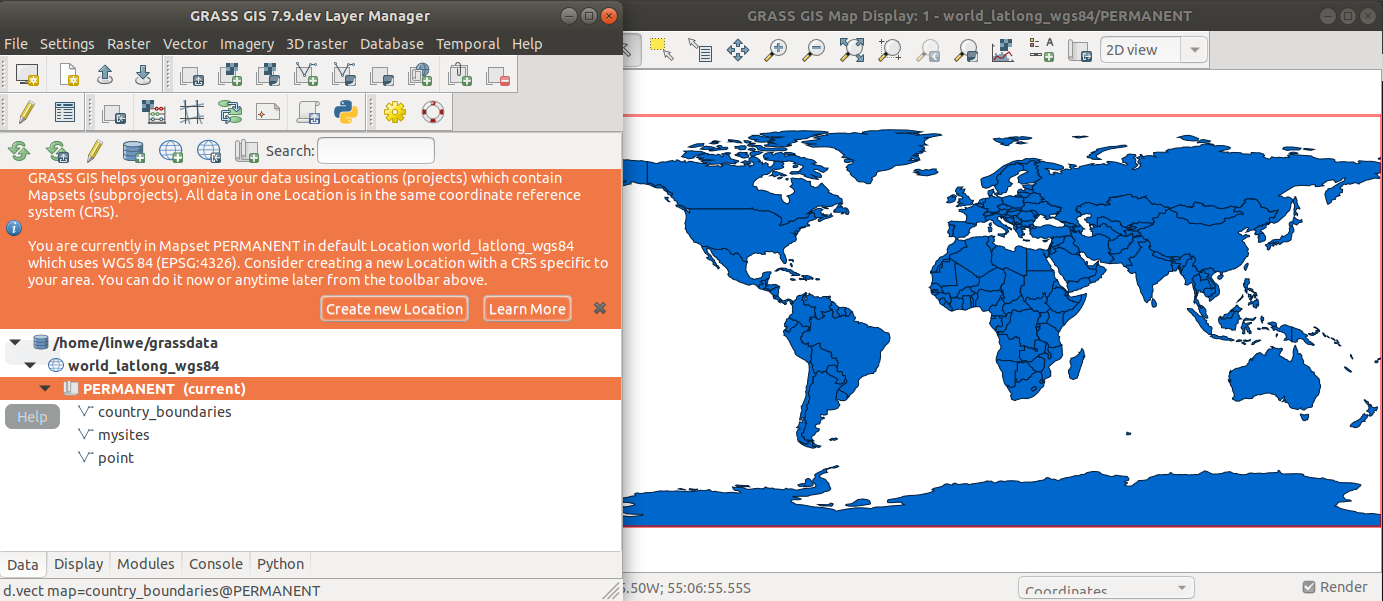This screenshot has width=1383, height=601.
Task: Switch to the Display tab
Action: [x=79, y=564]
